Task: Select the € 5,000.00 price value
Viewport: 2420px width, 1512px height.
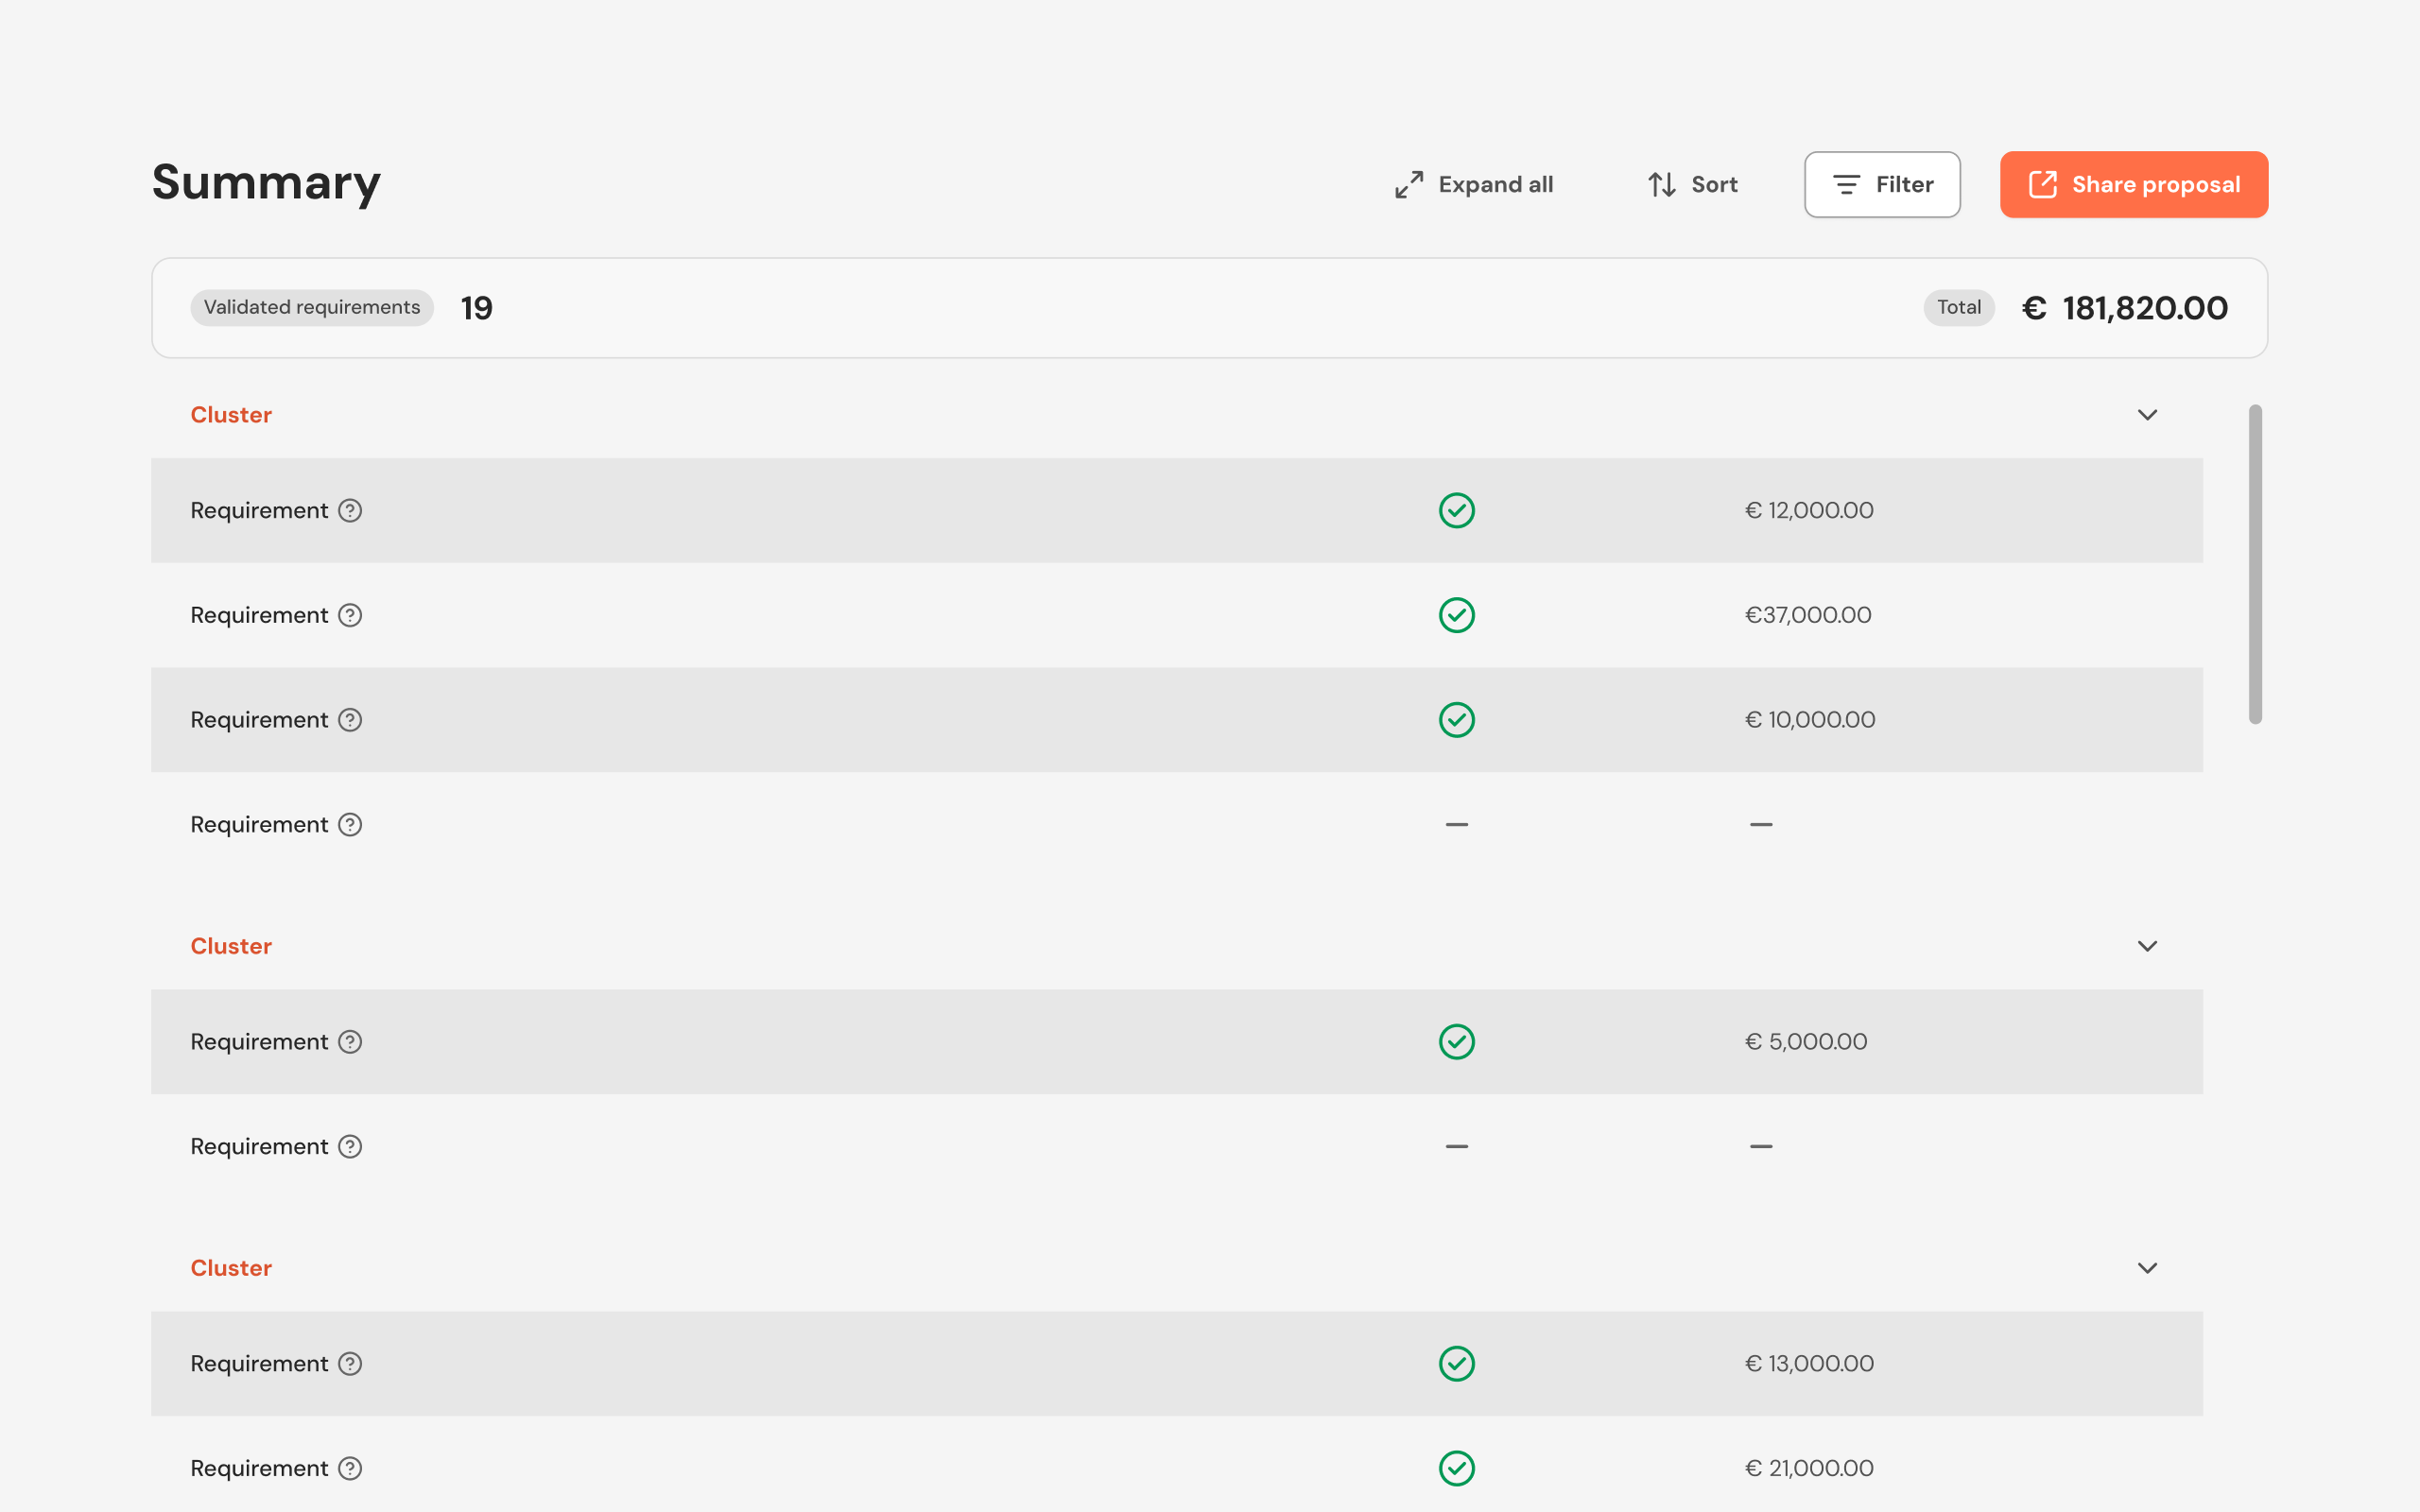Action: (1806, 1042)
